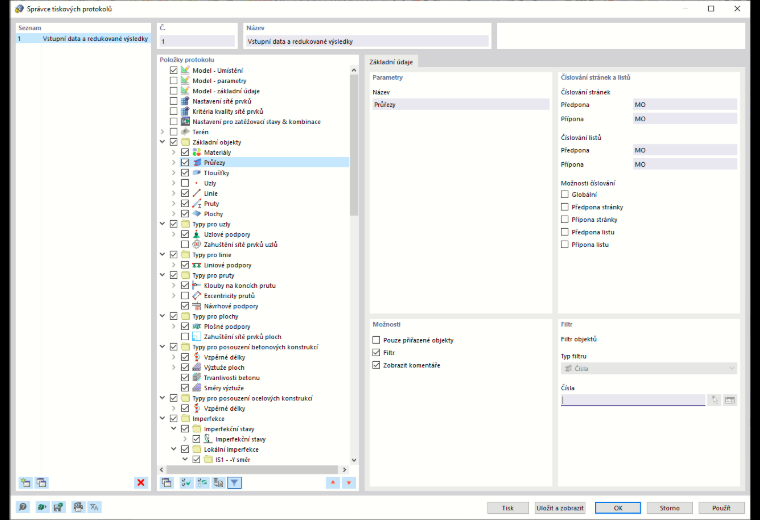The width and height of the screenshot is (760, 520).
Task: Enable the Globální numbering checkbox
Action: (565, 194)
